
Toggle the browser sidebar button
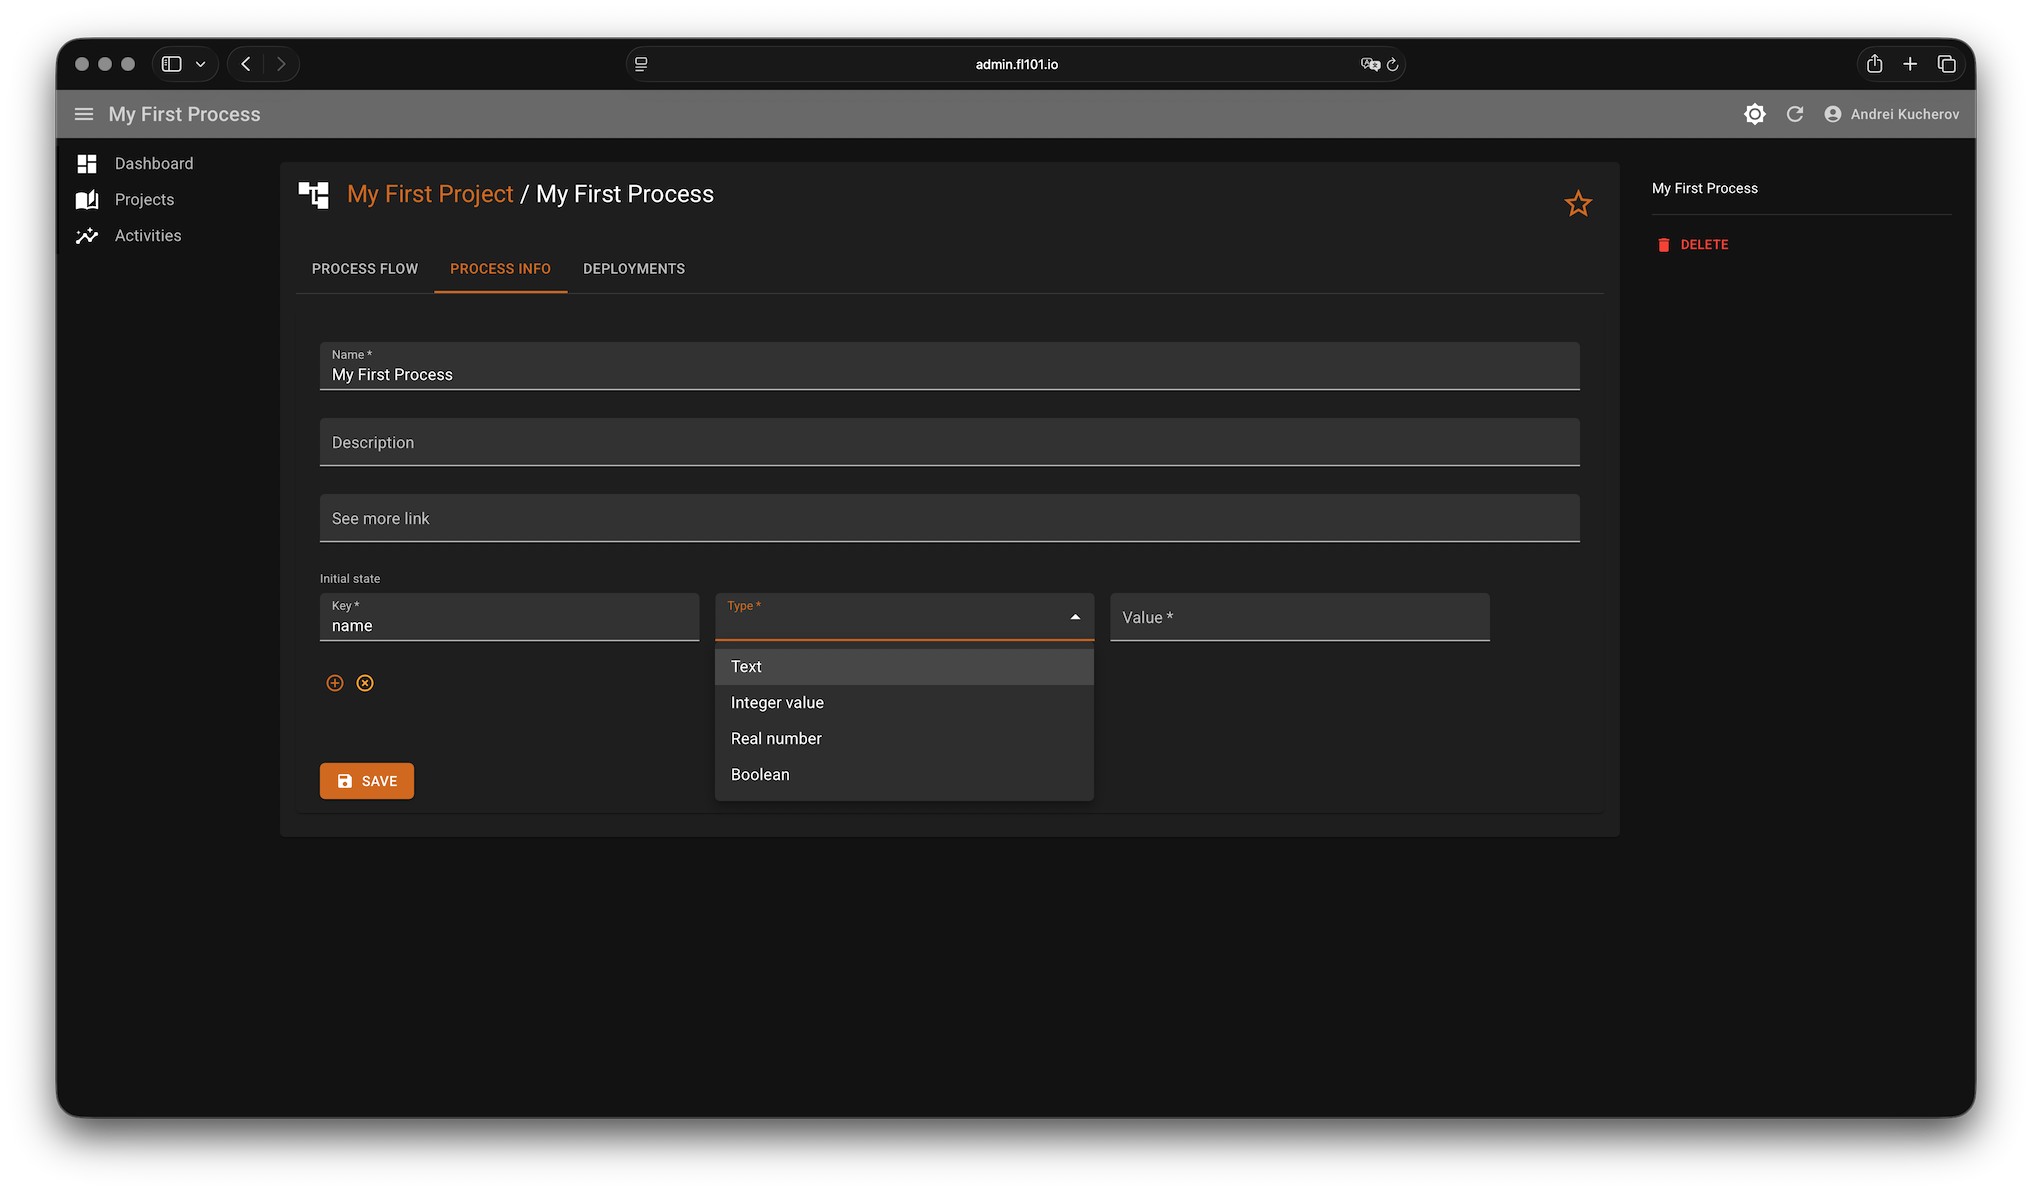tap(172, 64)
